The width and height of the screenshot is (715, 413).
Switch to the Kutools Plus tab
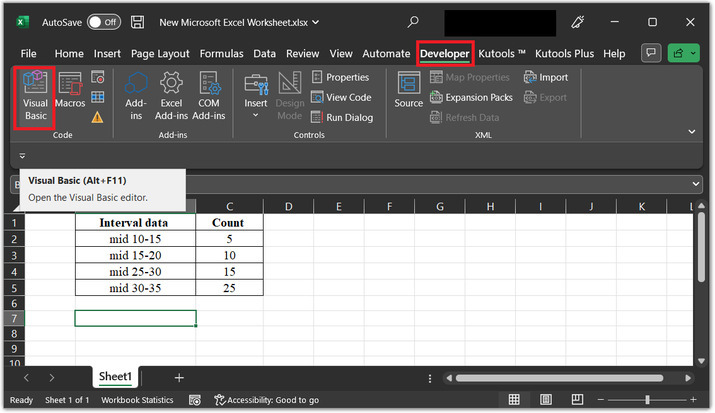(x=565, y=53)
